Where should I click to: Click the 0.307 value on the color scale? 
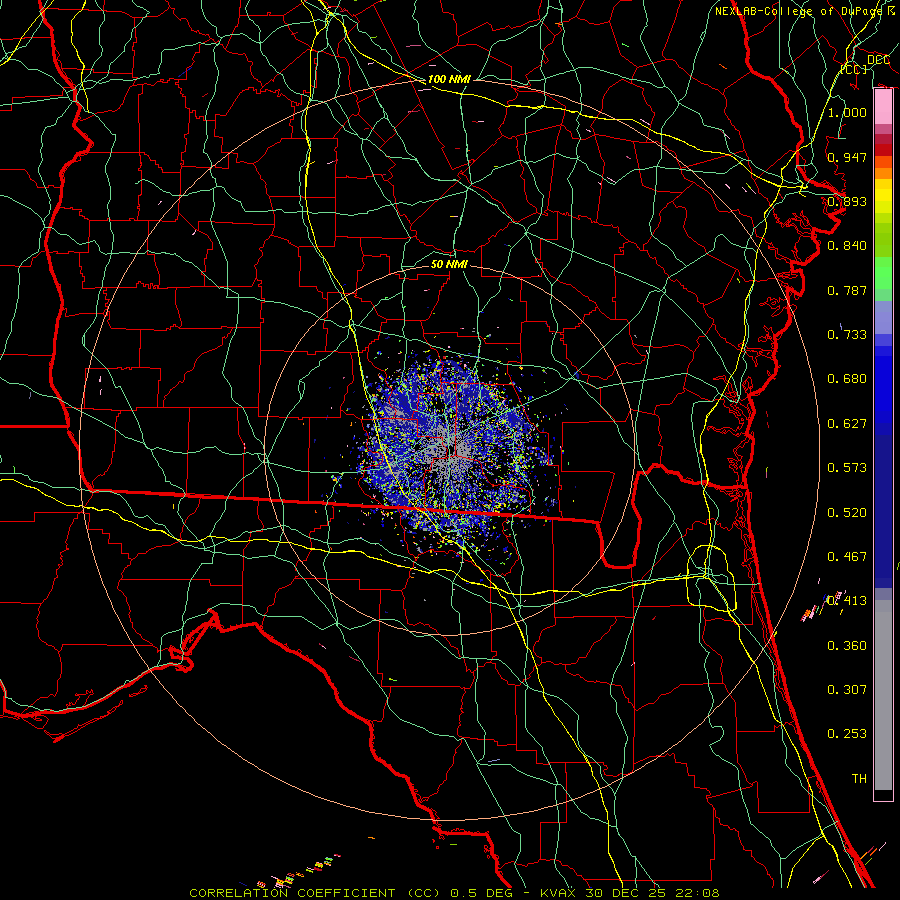click(847, 690)
